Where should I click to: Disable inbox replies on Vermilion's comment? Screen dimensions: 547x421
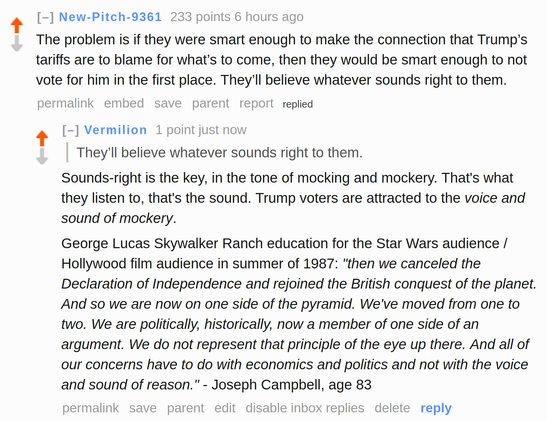(305, 408)
